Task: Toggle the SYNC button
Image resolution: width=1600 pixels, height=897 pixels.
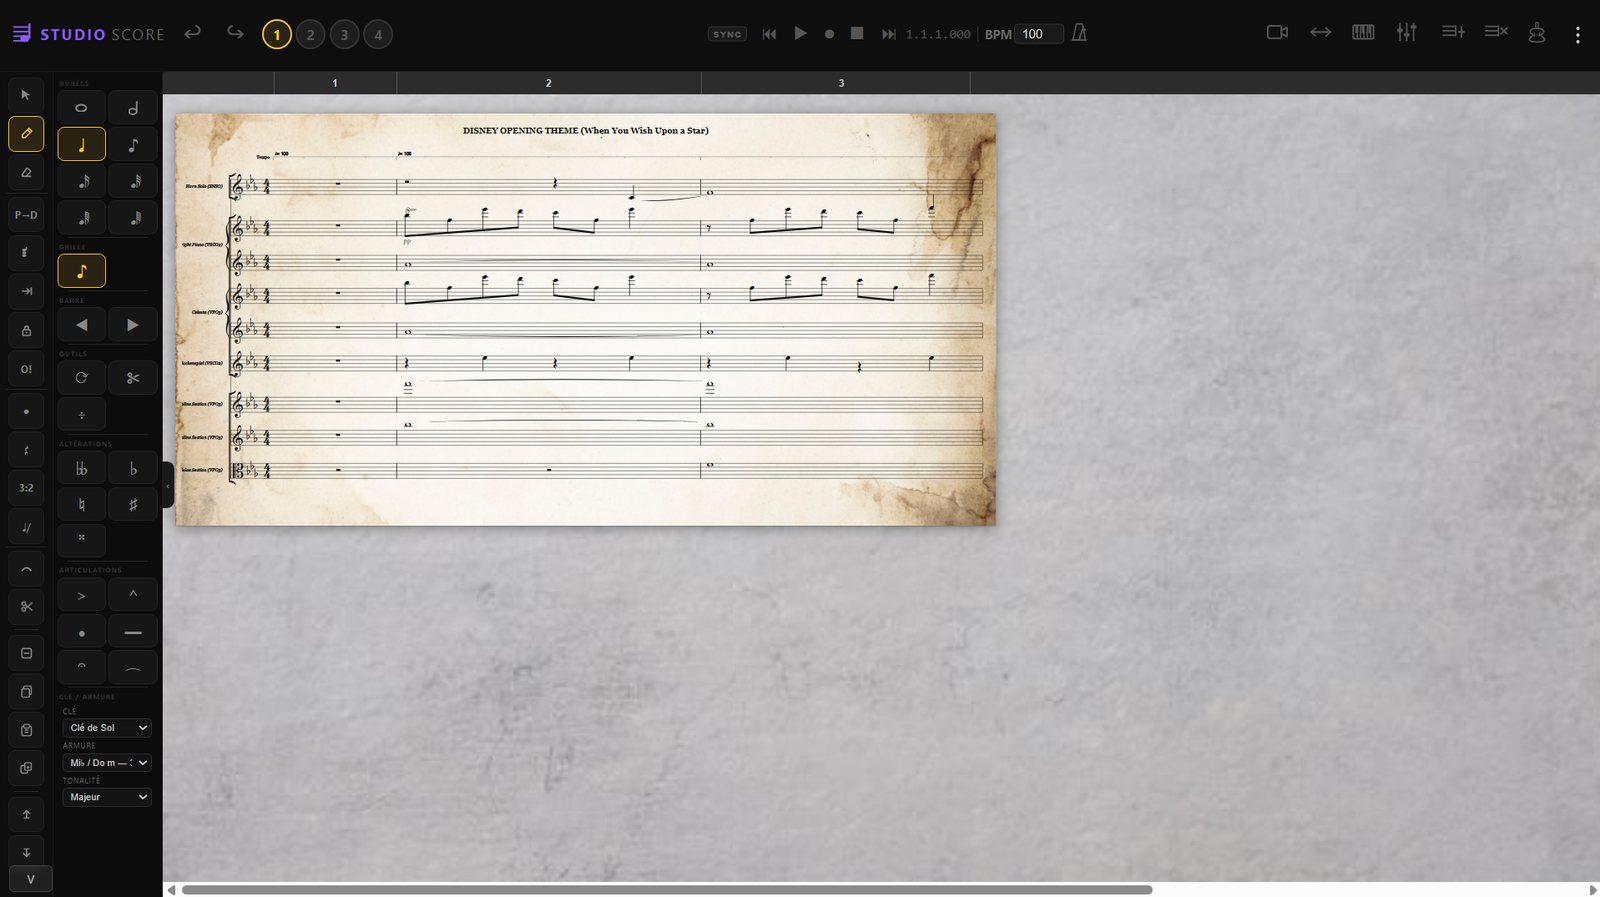Action: tap(727, 34)
